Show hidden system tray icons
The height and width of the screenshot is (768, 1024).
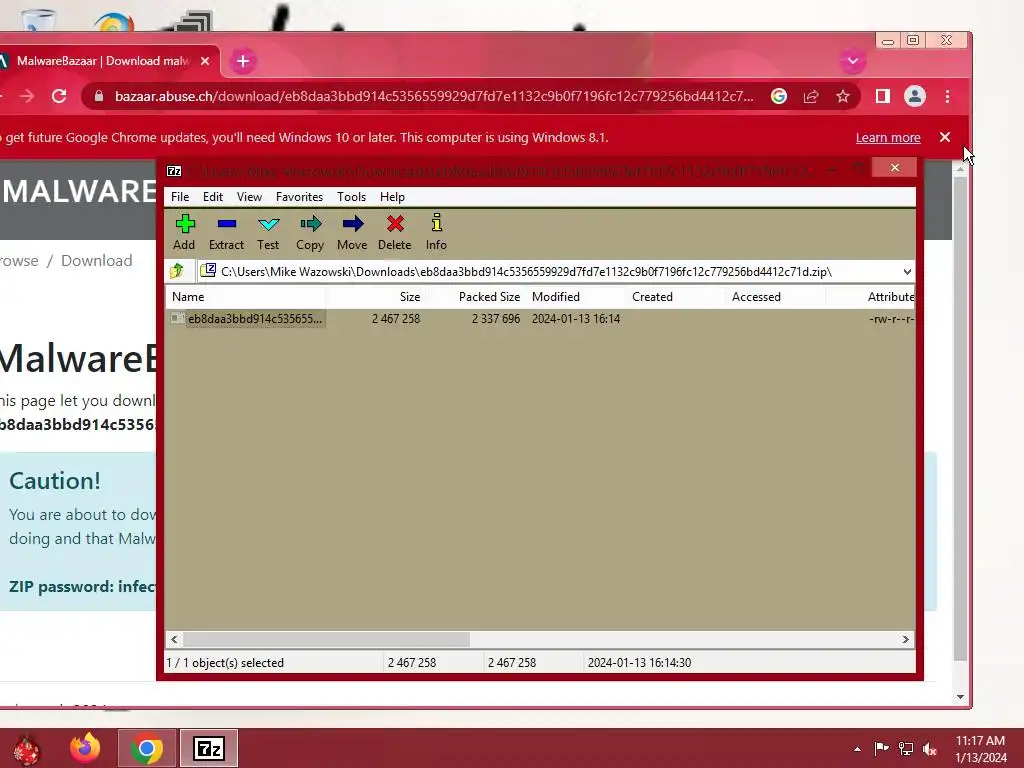click(x=857, y=749)
